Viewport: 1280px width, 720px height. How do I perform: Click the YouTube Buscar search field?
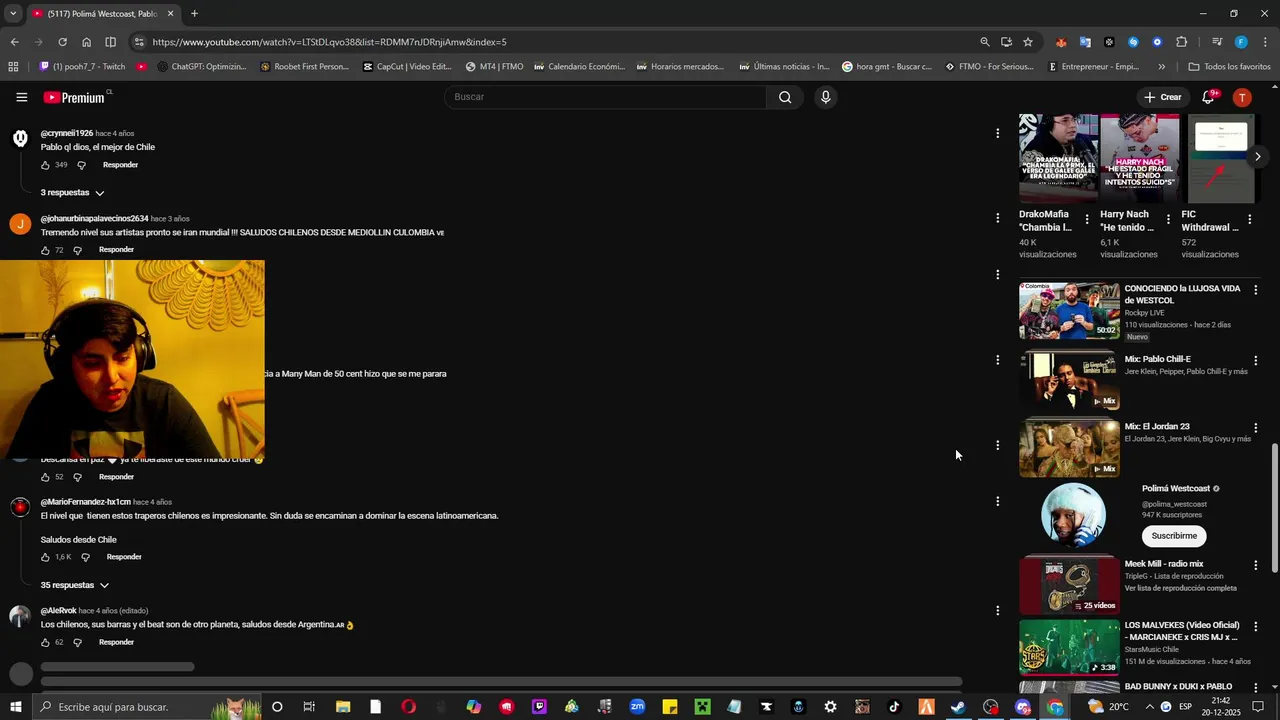click(x=605, y=97)
